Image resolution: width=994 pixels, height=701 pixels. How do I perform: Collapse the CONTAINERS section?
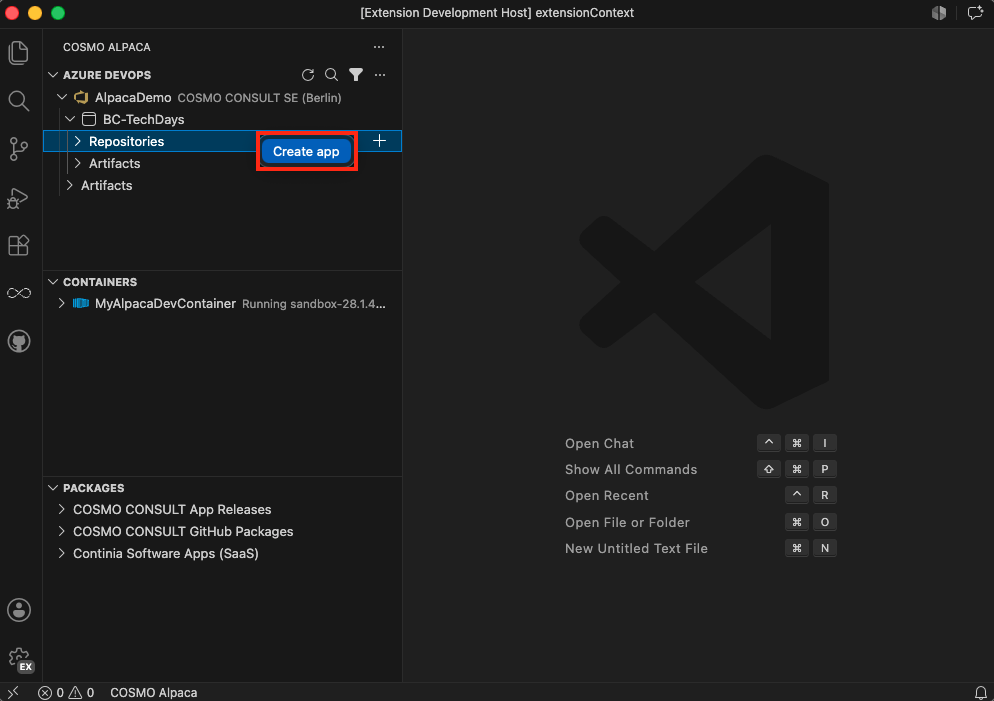pos(53,282)
